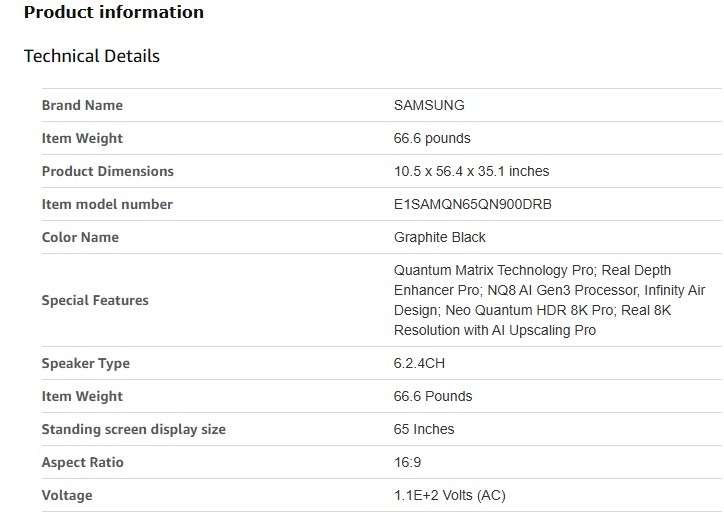This screenshot has height=523, width=724.
Task: Click the Aspect Ratio label
Action: coord(83,462)
